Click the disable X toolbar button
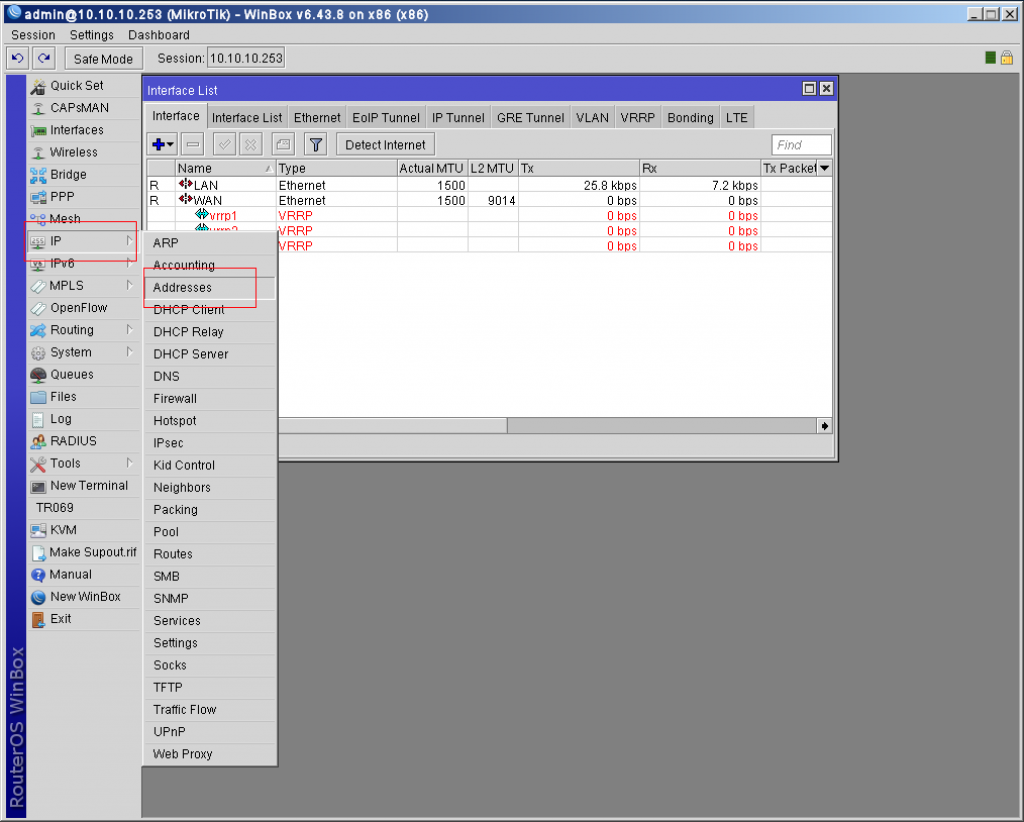The image size is (1024, 822). point(251,144)
